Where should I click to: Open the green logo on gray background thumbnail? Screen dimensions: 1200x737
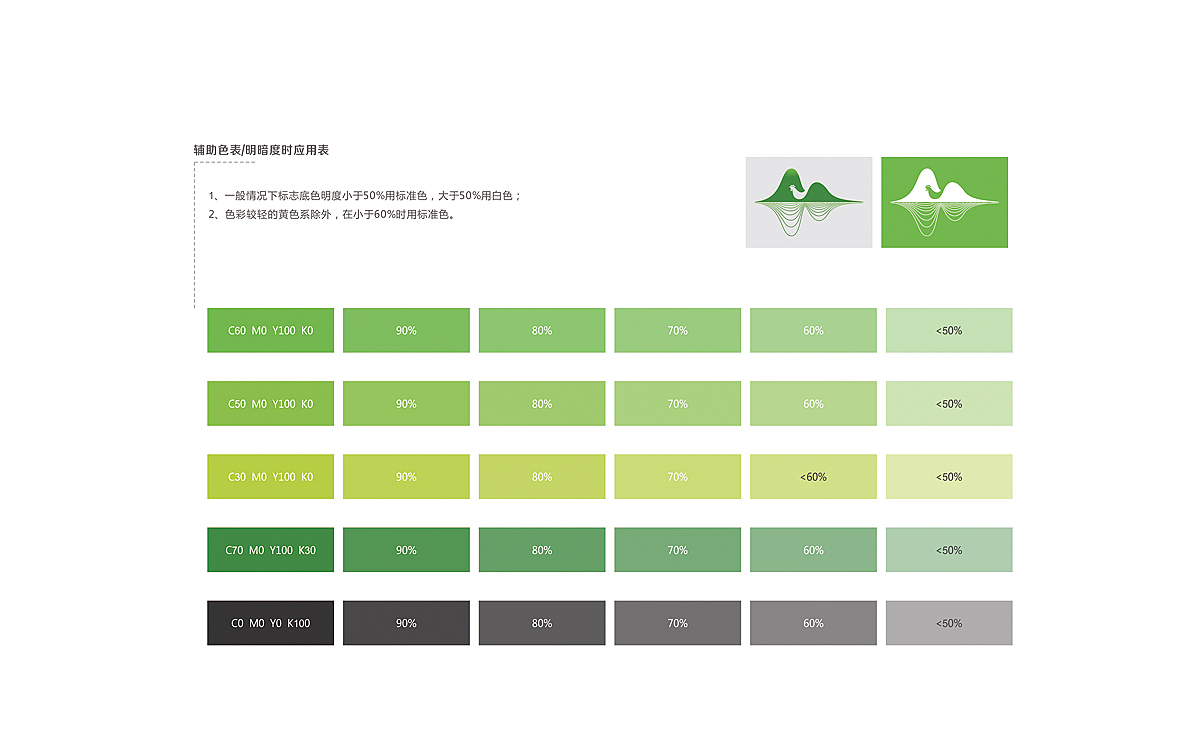point(809,202)
